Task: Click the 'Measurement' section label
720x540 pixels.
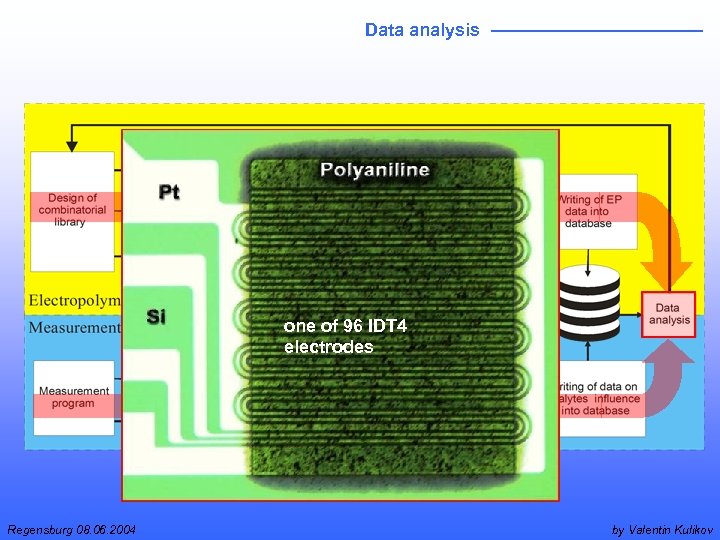Action: tap(75, 327)
